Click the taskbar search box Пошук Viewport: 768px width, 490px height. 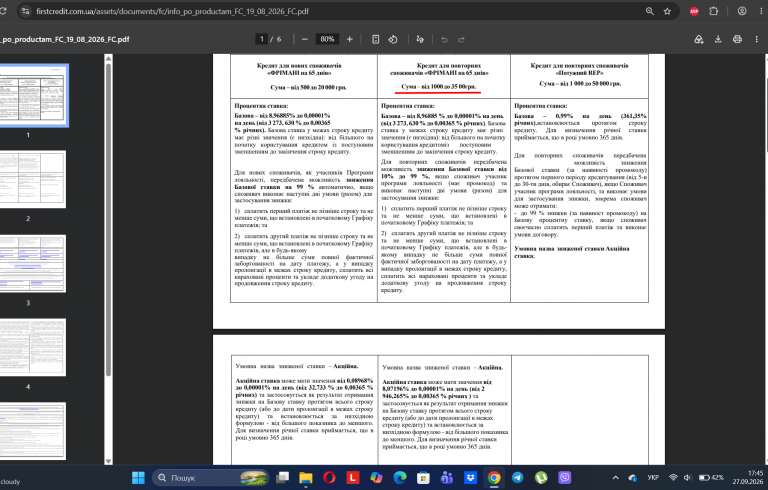(x=211, y=477)
